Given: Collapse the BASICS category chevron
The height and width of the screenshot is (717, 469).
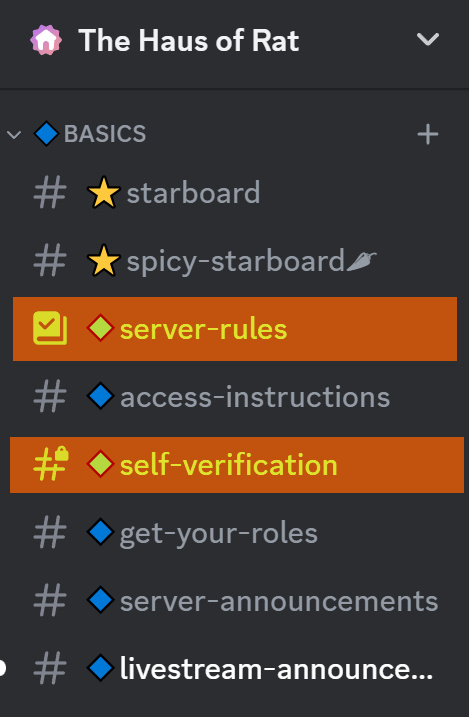Looking at the screenshot, I should 14,134.
